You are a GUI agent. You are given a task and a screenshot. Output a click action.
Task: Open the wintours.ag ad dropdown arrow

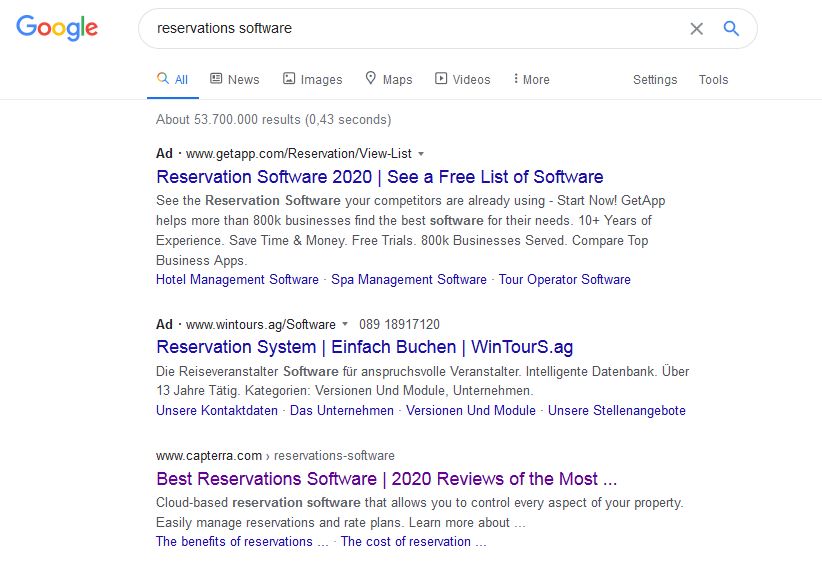pyautogui.click(x=345, y=324)
